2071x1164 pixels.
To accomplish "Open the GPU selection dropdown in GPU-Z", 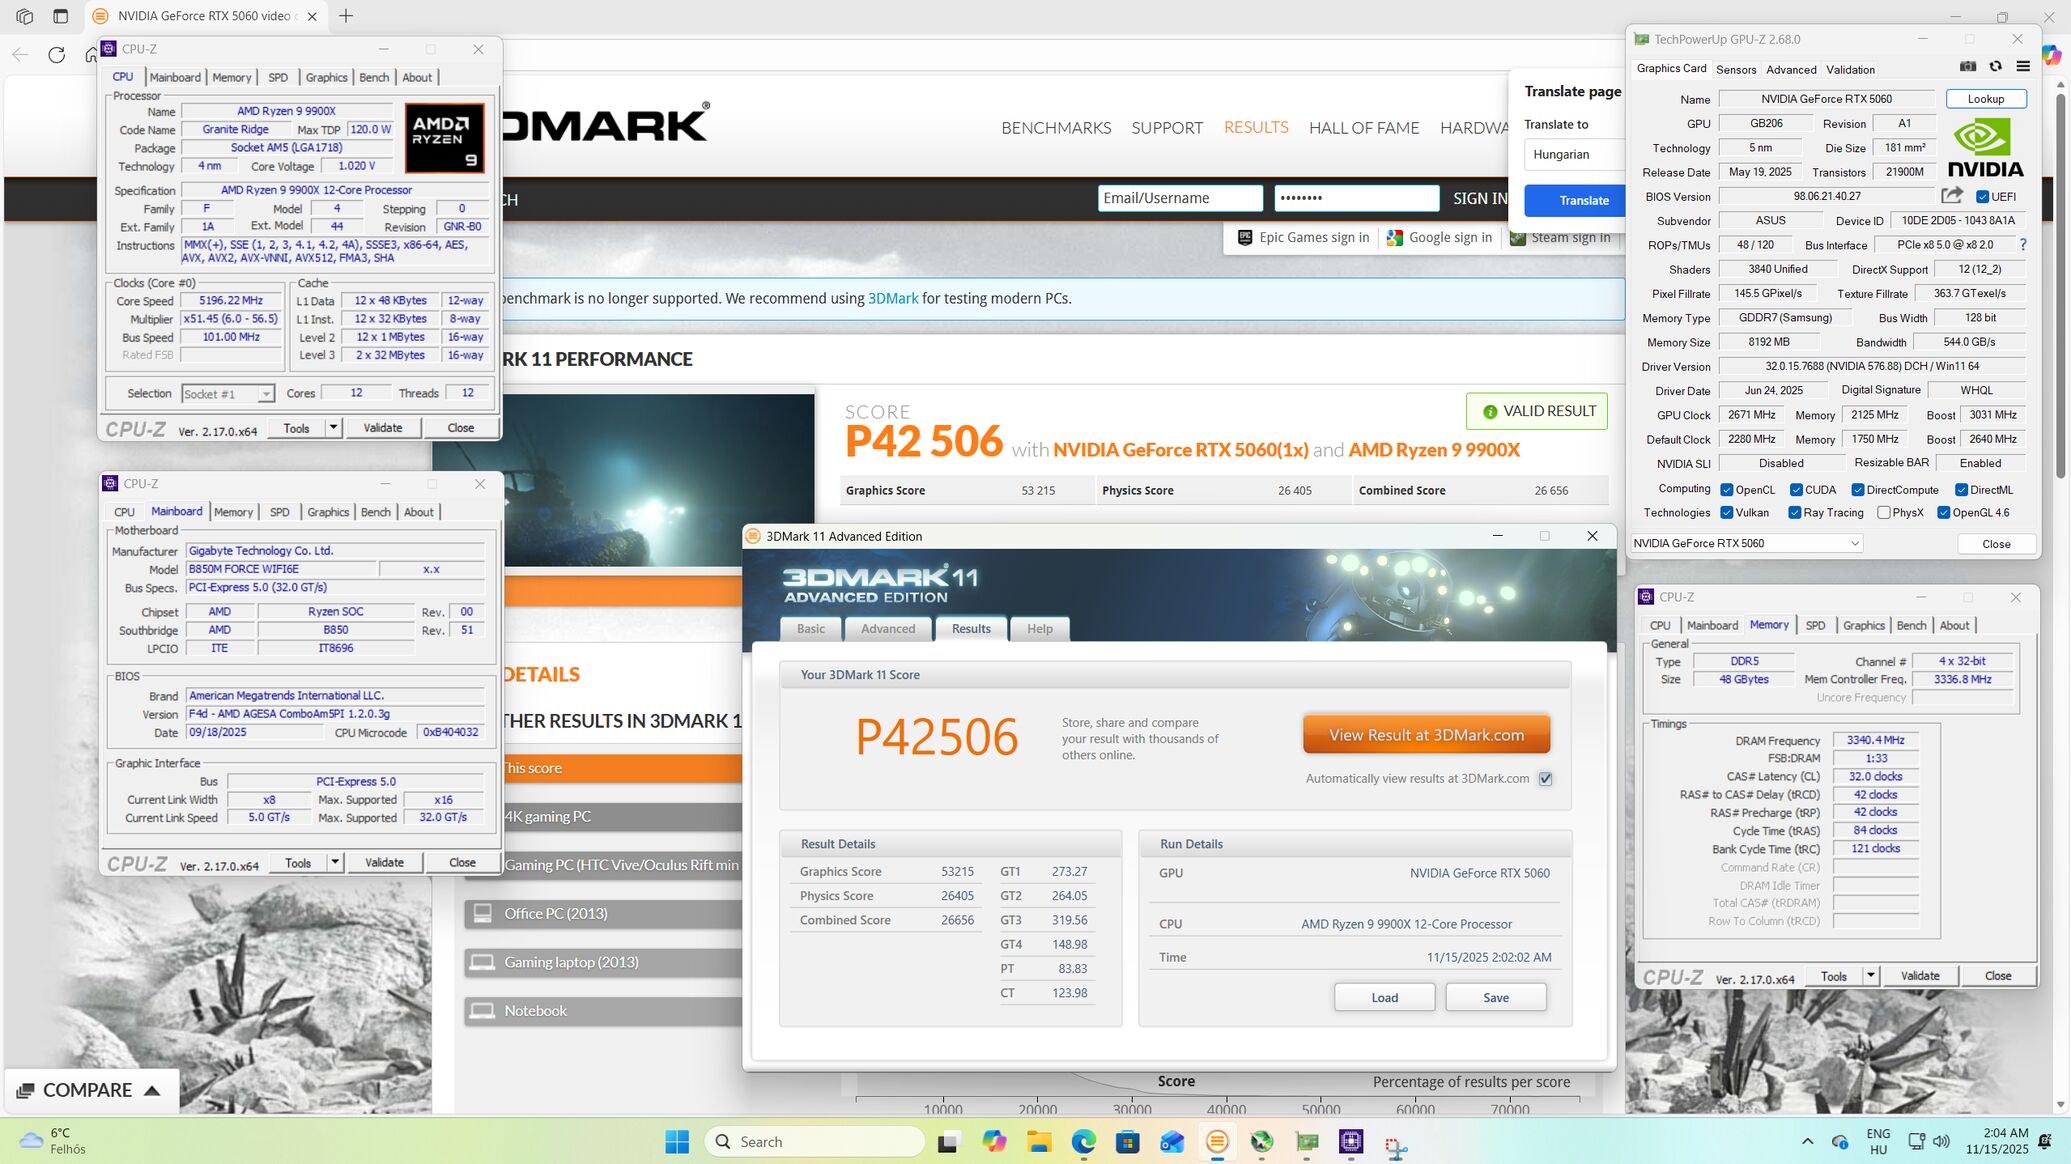I will click(1854, 544).
